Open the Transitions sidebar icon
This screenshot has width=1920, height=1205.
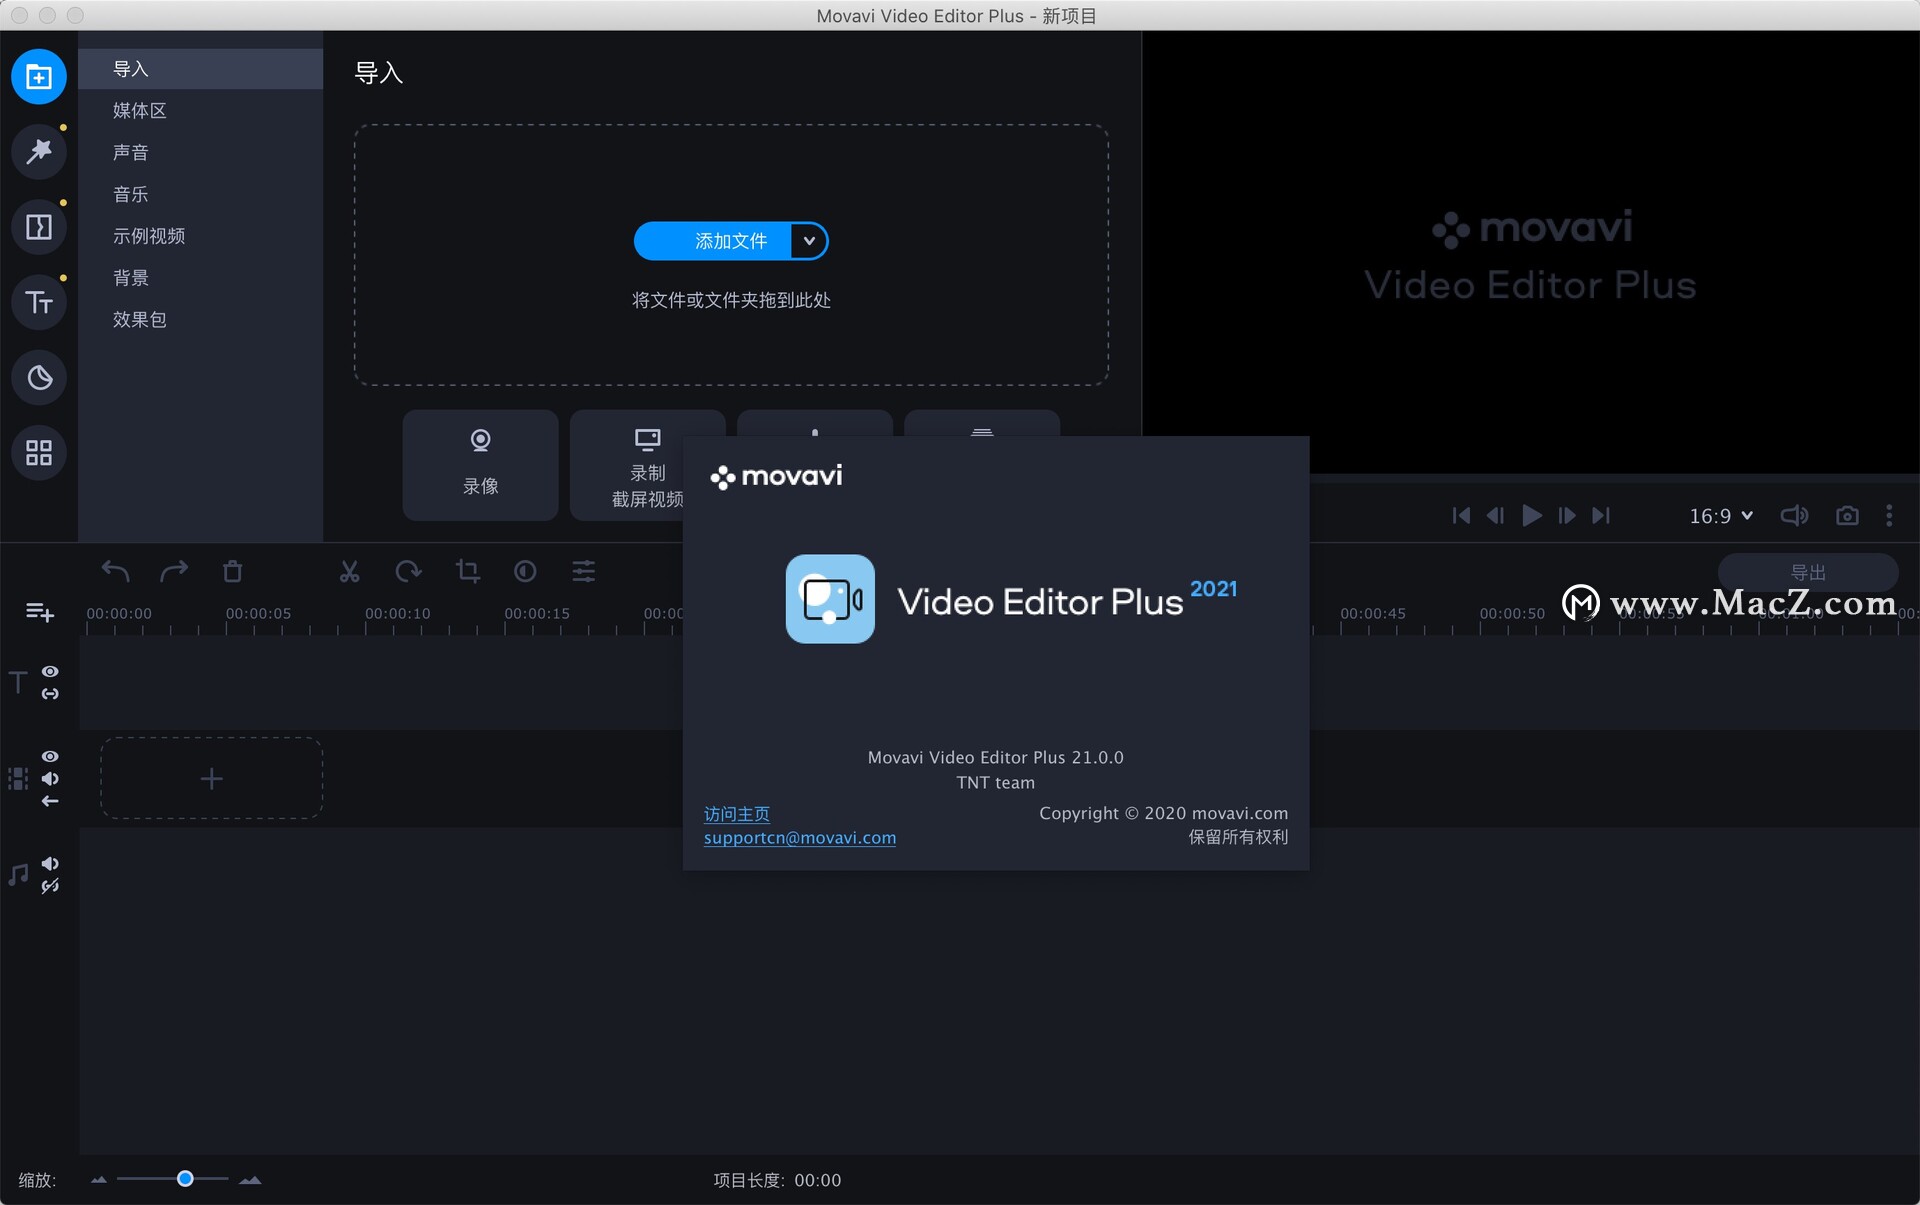39,227
